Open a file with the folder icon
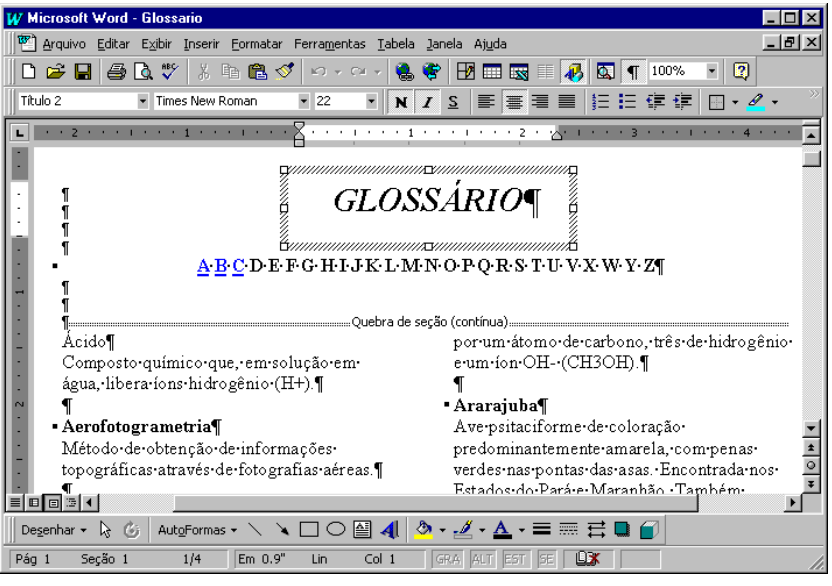832x586 pixels. coord(55,71)
